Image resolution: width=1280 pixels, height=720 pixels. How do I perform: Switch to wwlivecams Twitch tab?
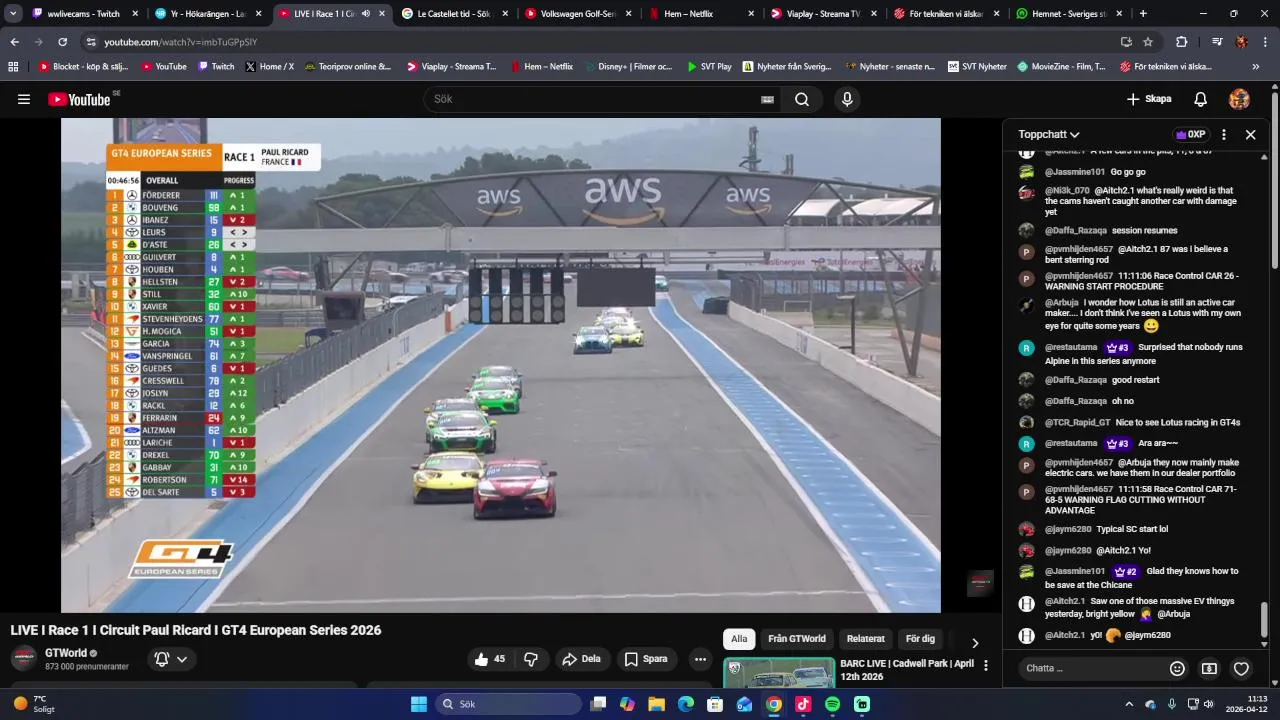coord(84,14)
